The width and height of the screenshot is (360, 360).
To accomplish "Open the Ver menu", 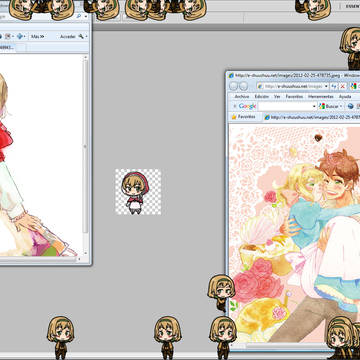I will (277, 96).
